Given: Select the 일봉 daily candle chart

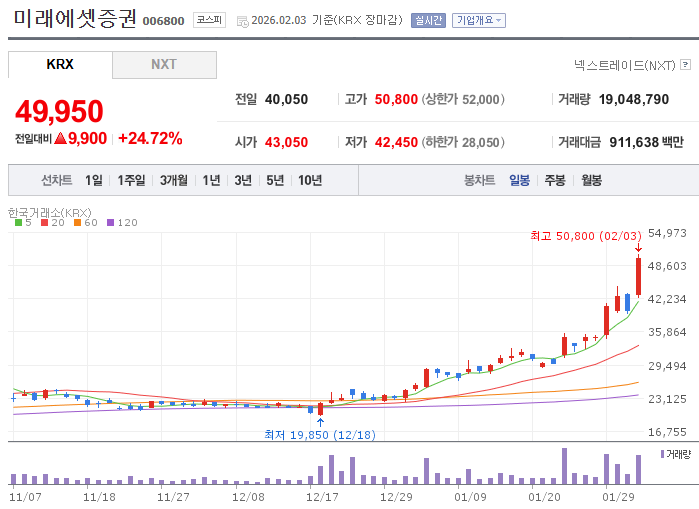Looking at the screenshot, I should 519,181.
